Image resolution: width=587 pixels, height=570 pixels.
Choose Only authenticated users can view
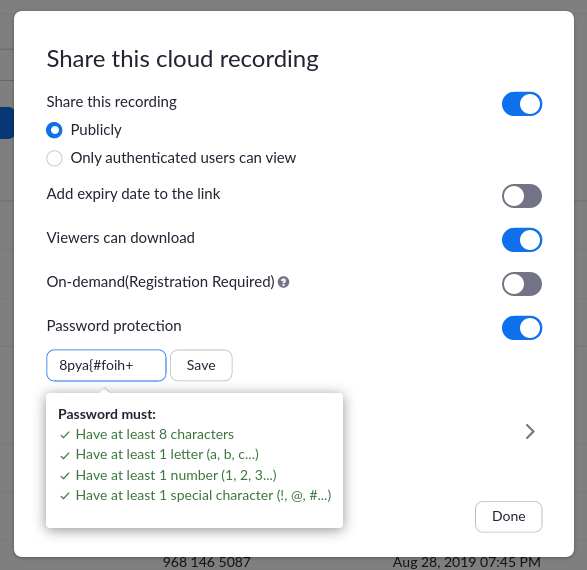(x=54, y=158)
